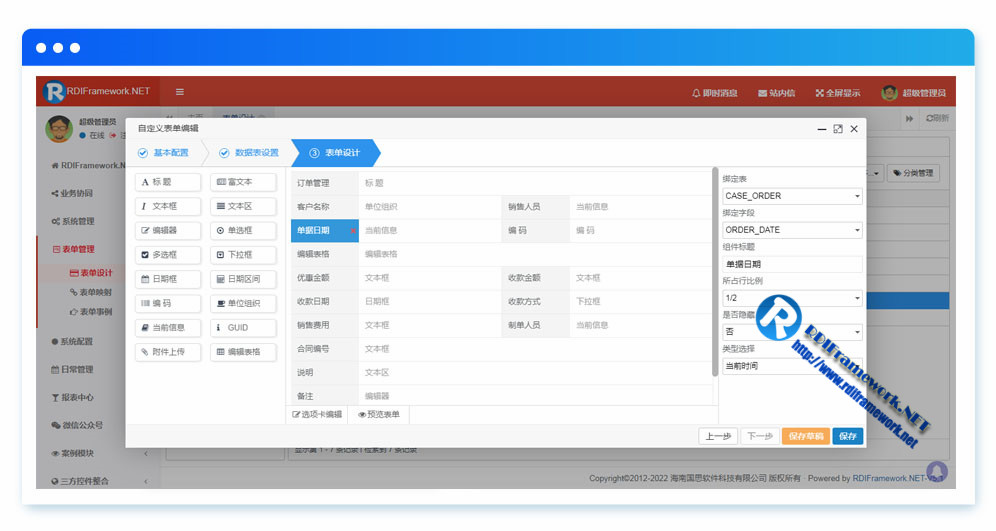Add a 日期框 date component
The height and width of the screenshot is (531, 996).
(x=168, y=279)
